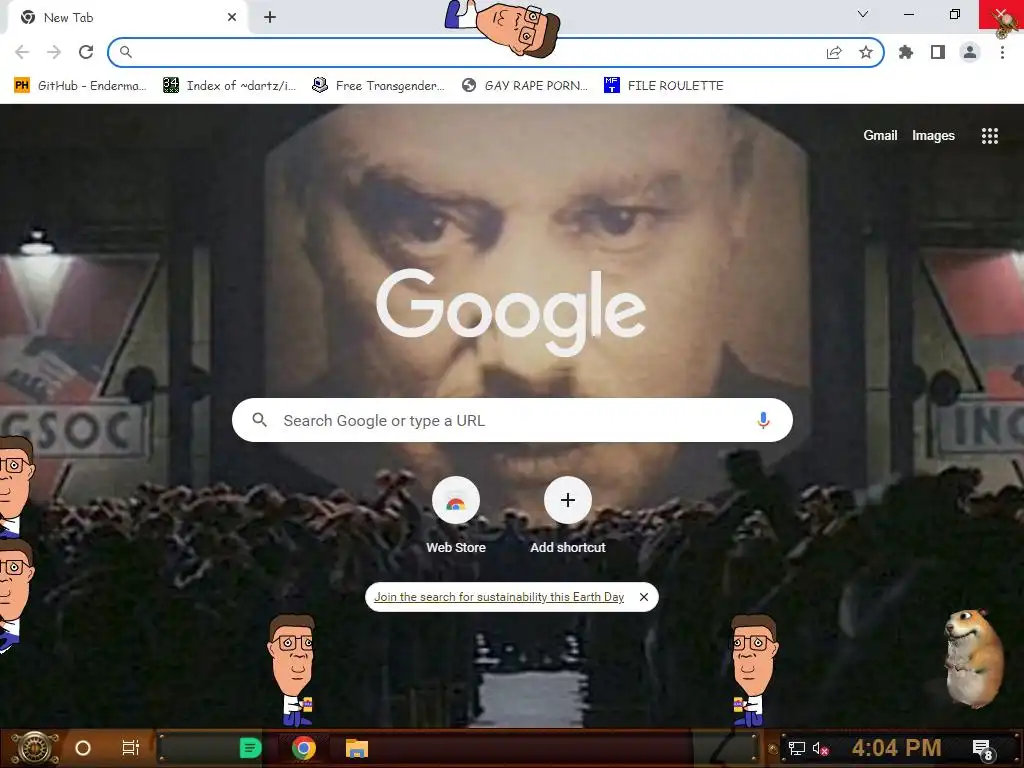Start voice search with the microphone
Screen dimensions: 1024x768
point(763,420)
